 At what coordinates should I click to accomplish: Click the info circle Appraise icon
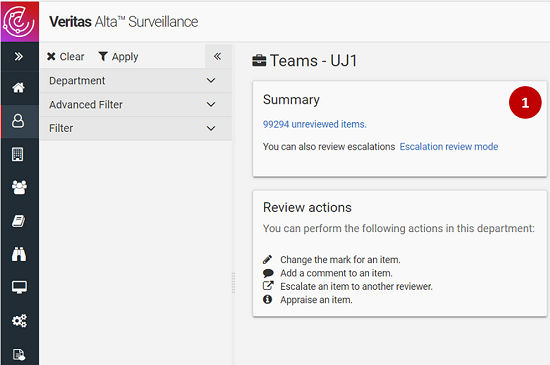(x=267, y=299)
